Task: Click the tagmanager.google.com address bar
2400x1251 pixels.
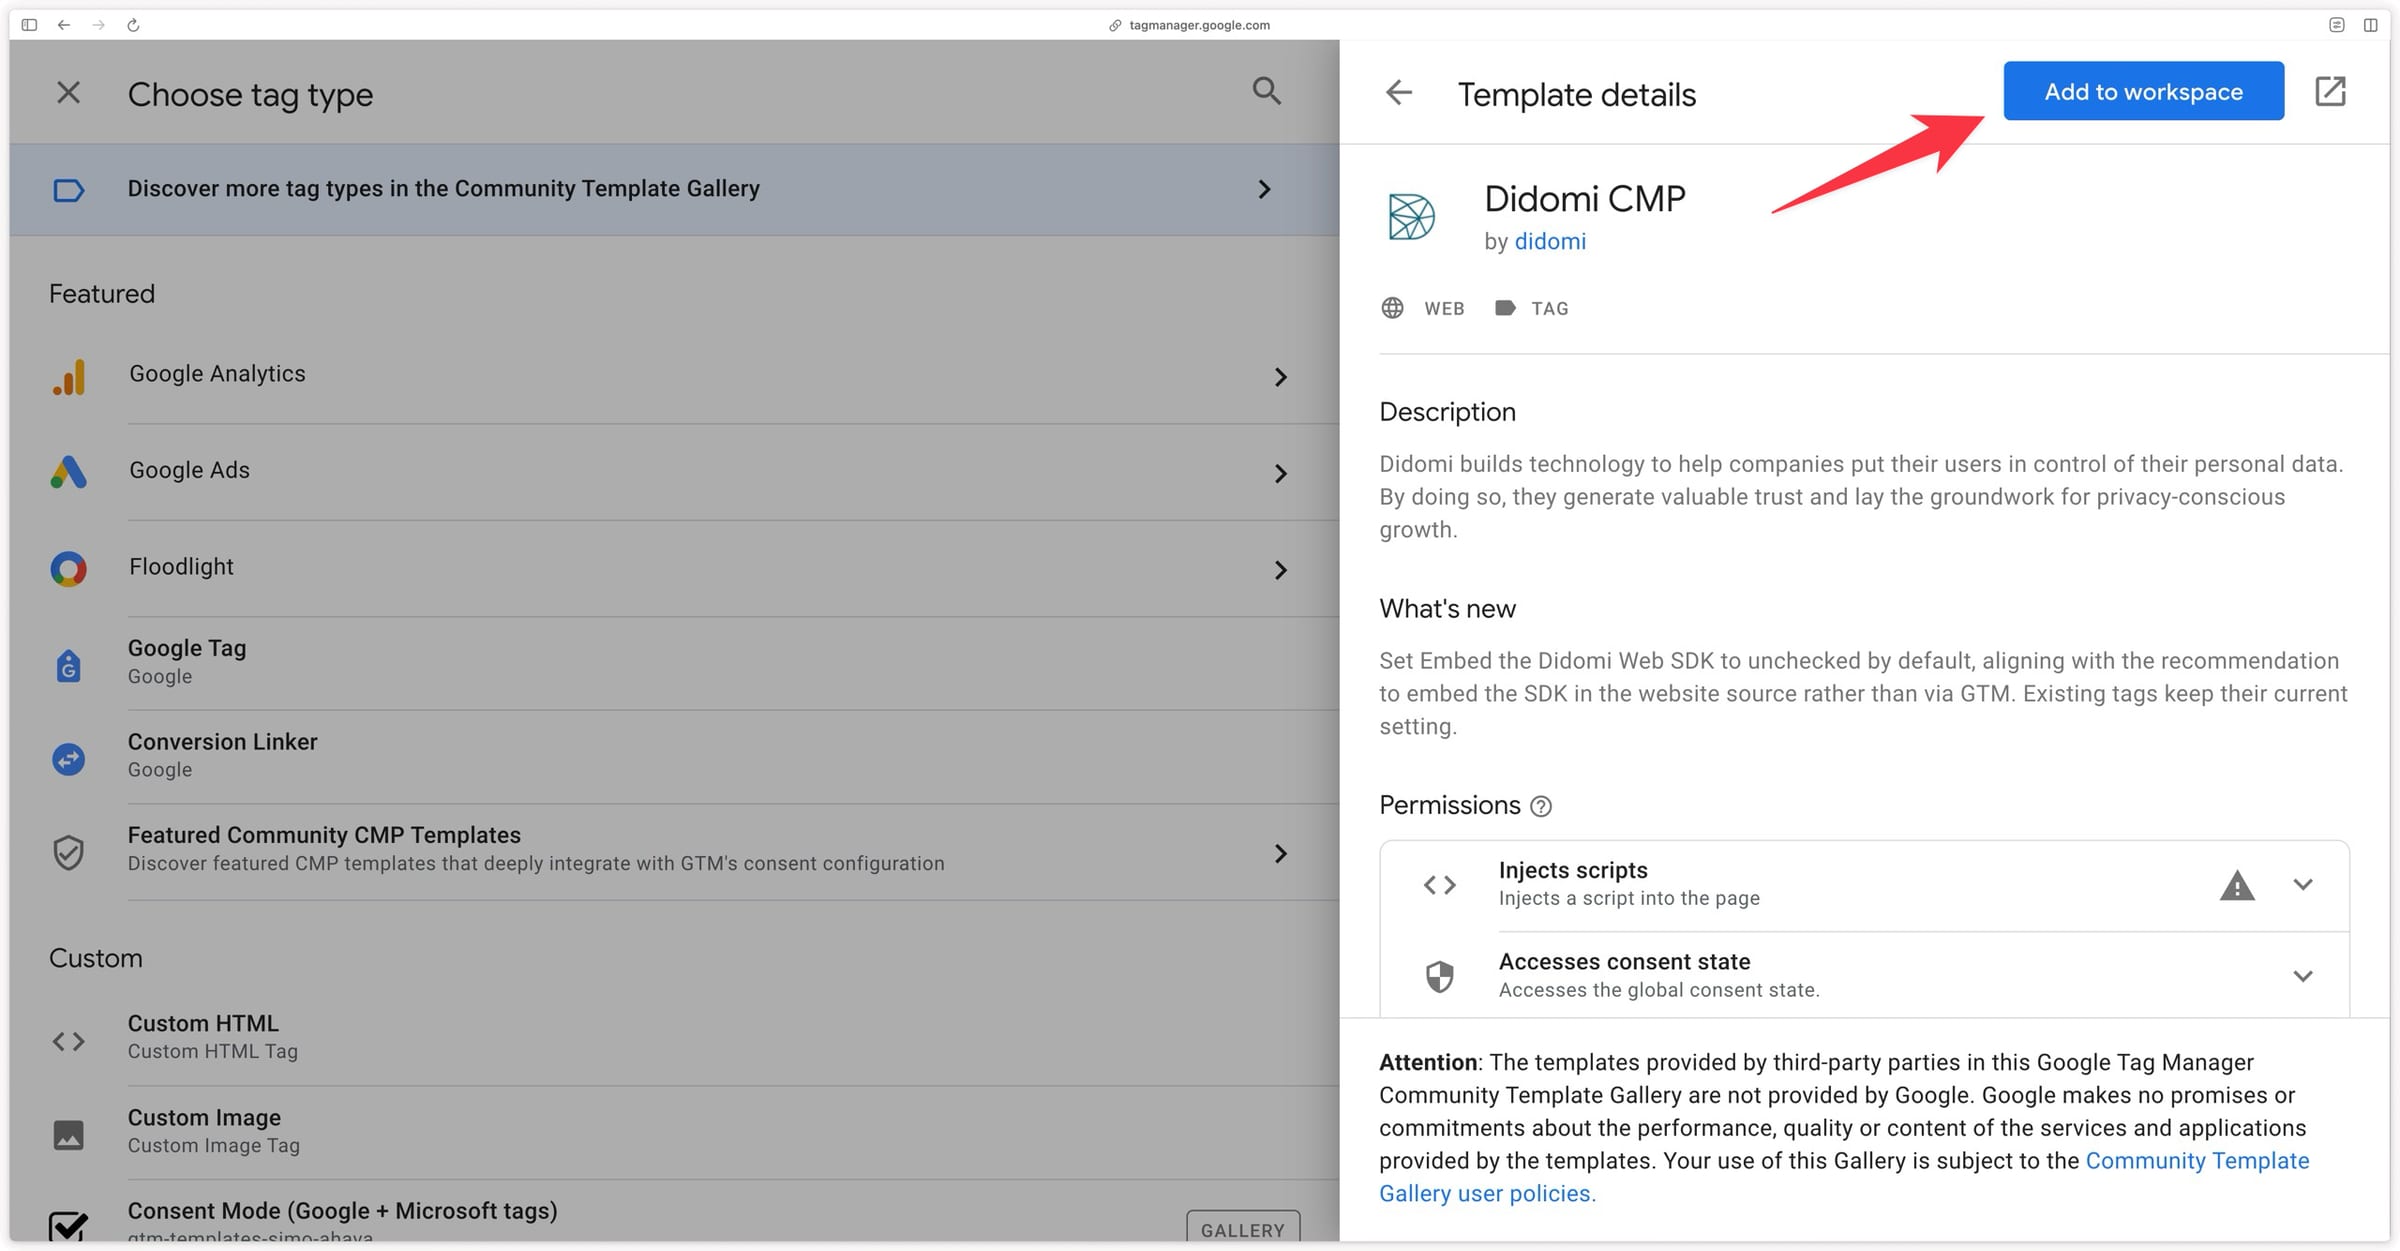Action: coord(1190,25)
